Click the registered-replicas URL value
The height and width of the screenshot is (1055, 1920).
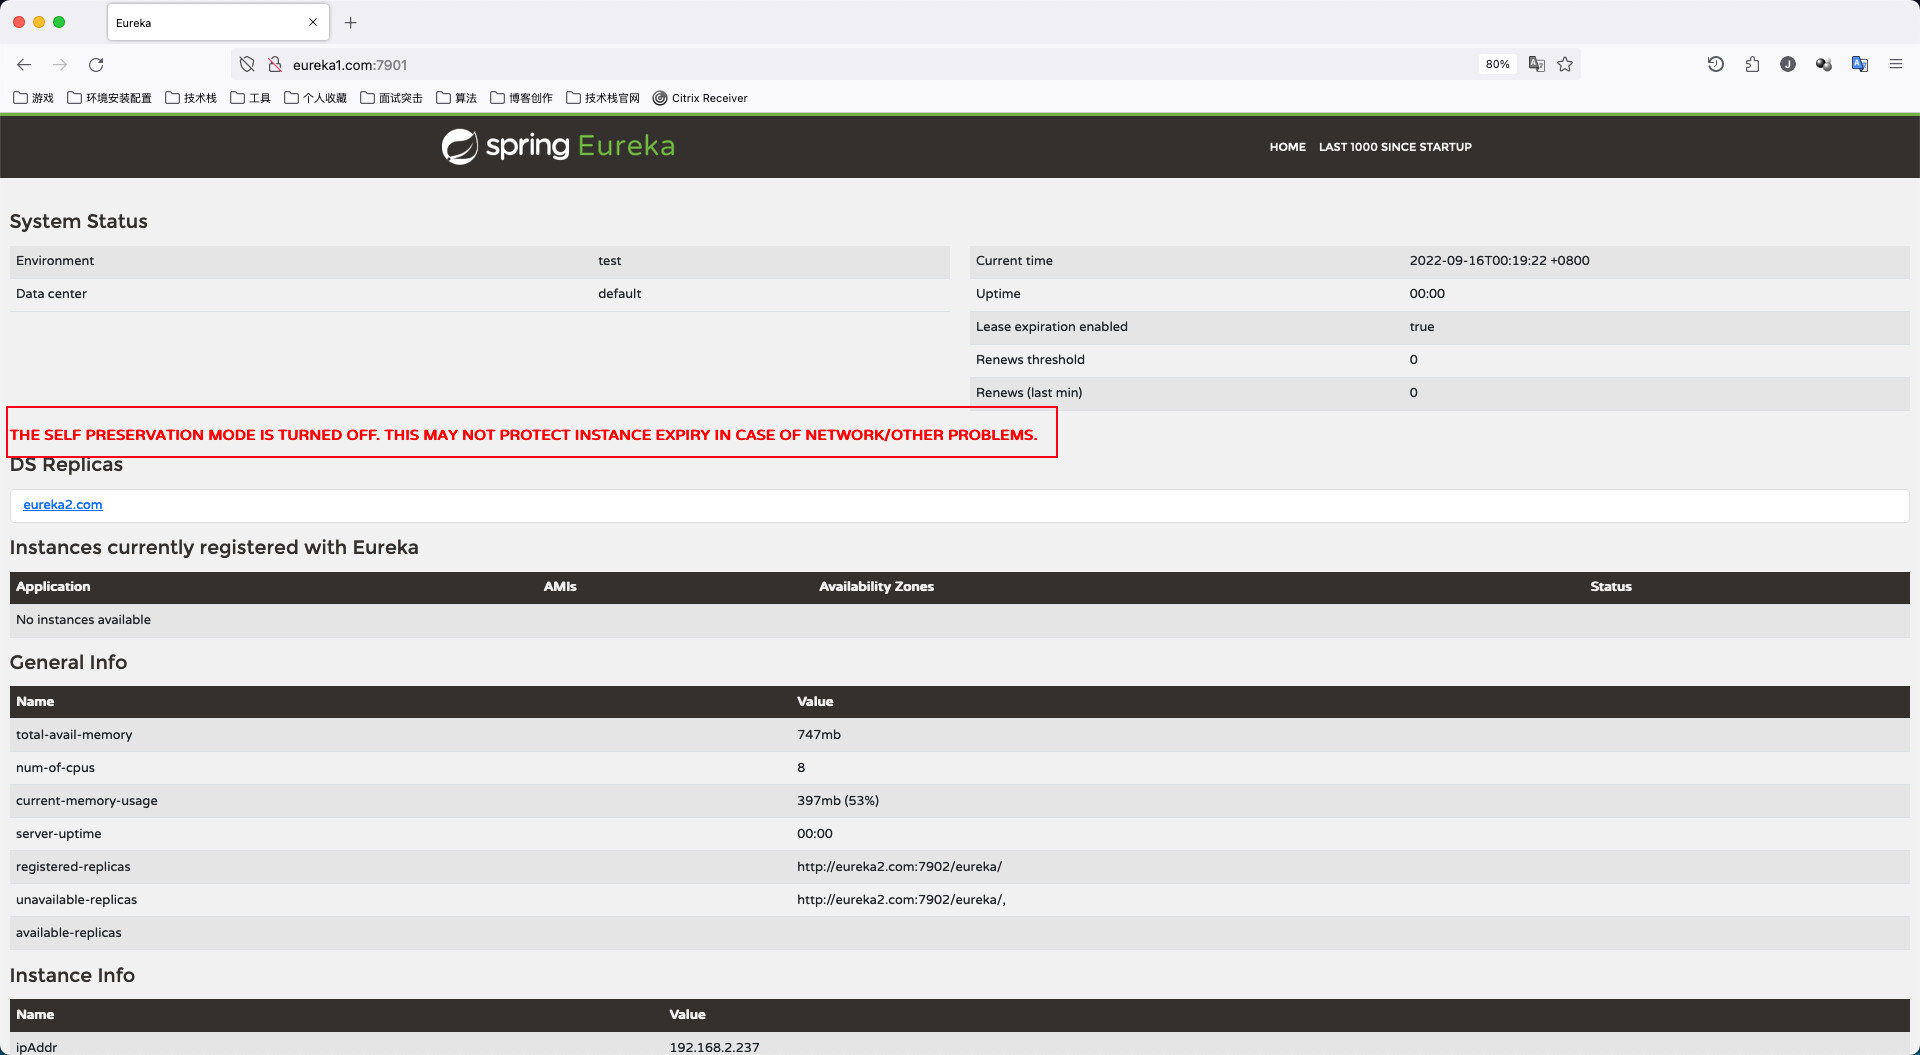(899, 867)
